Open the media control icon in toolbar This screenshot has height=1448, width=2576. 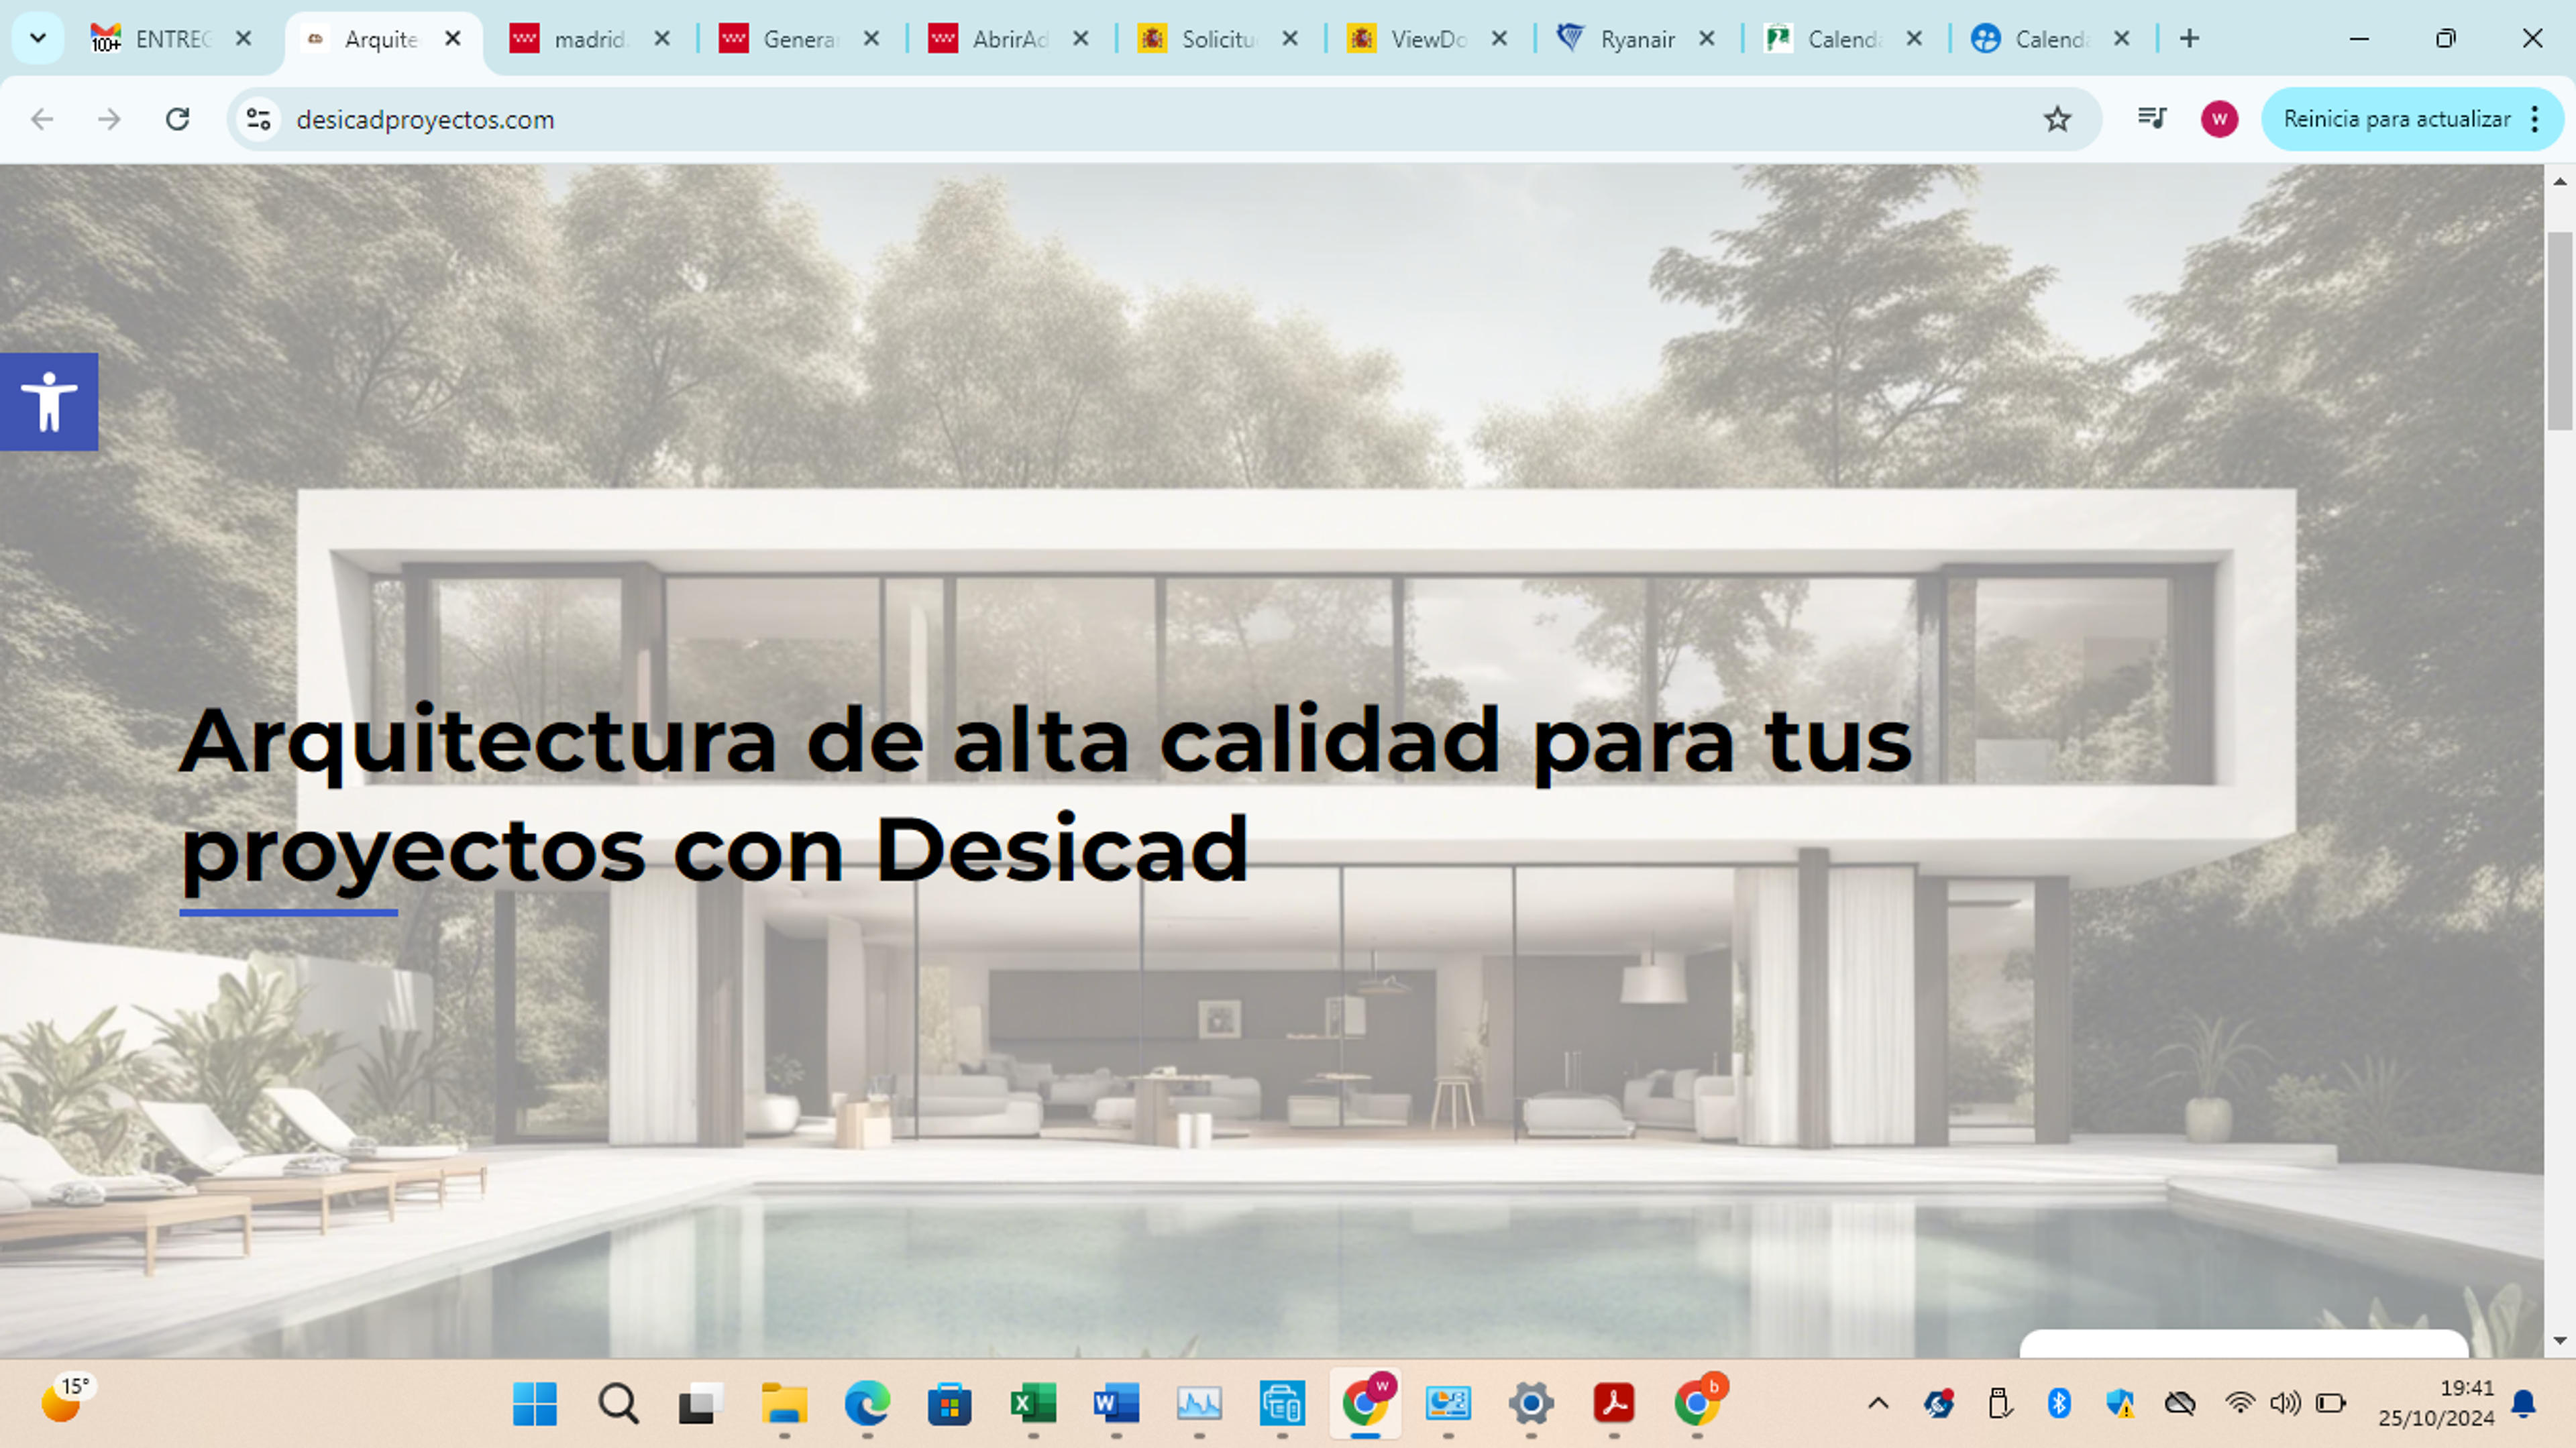click(x=2151, y=119)
